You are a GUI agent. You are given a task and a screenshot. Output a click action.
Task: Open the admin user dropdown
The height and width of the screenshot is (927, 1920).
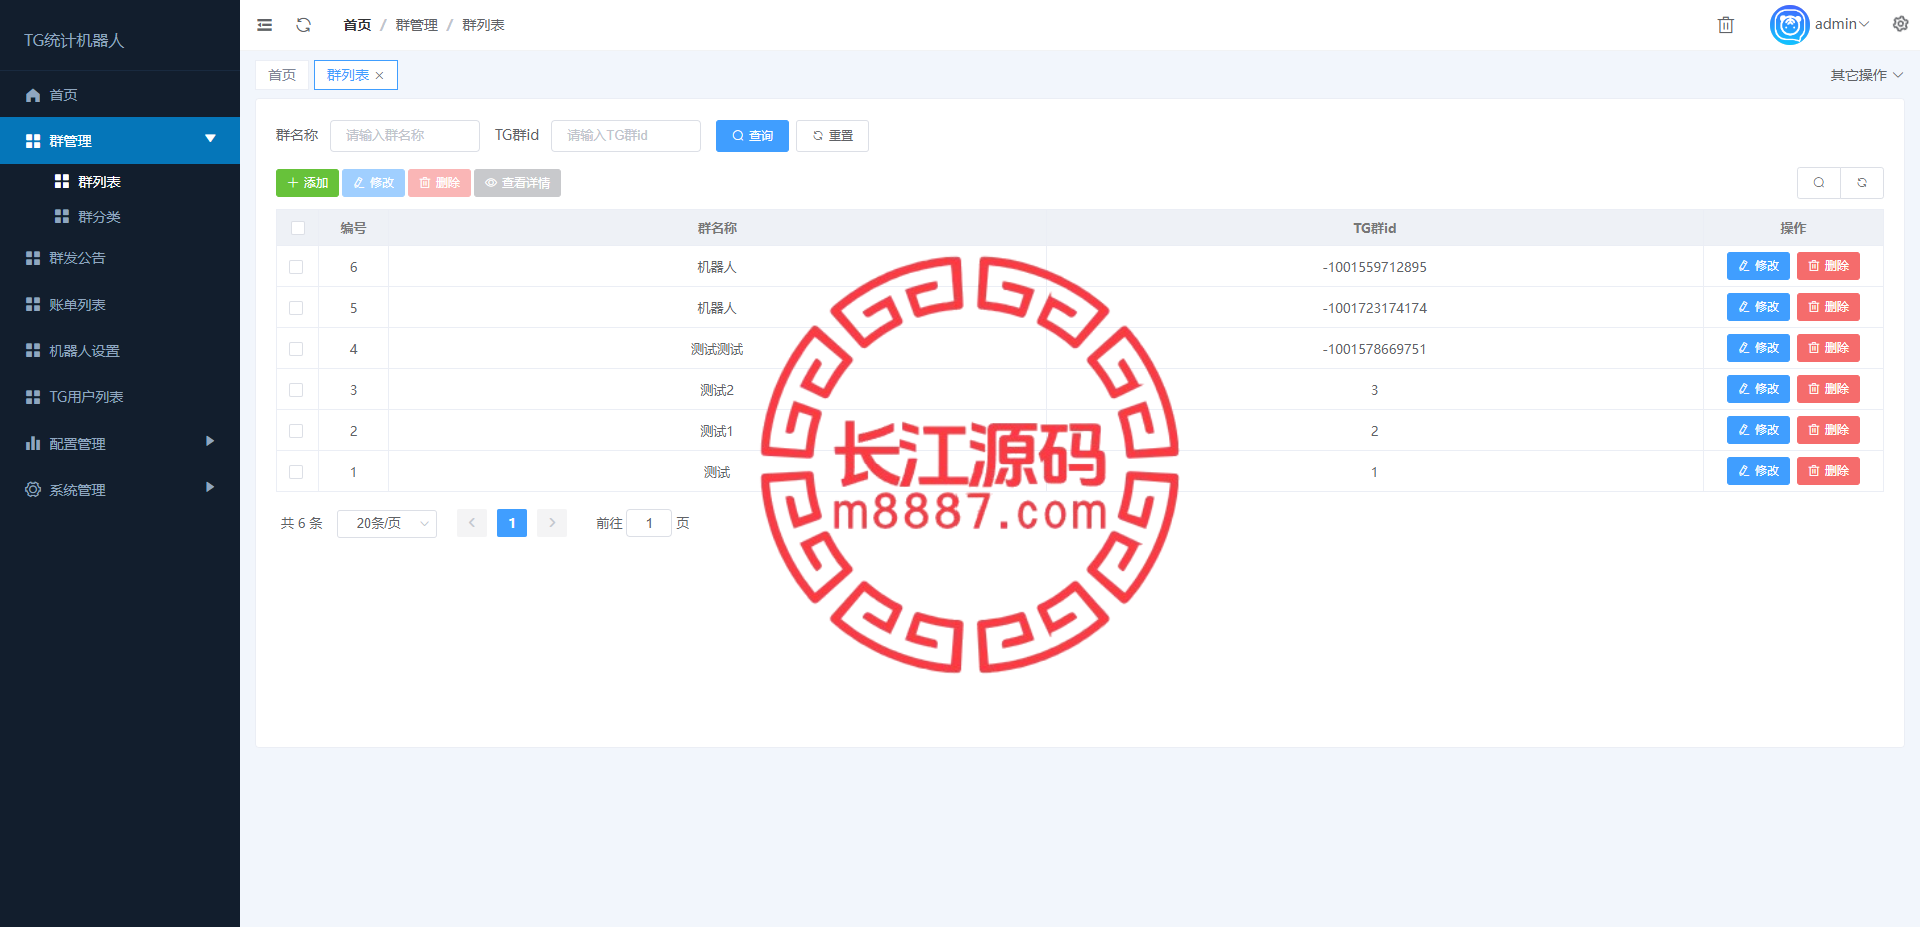pos(1842,24)
